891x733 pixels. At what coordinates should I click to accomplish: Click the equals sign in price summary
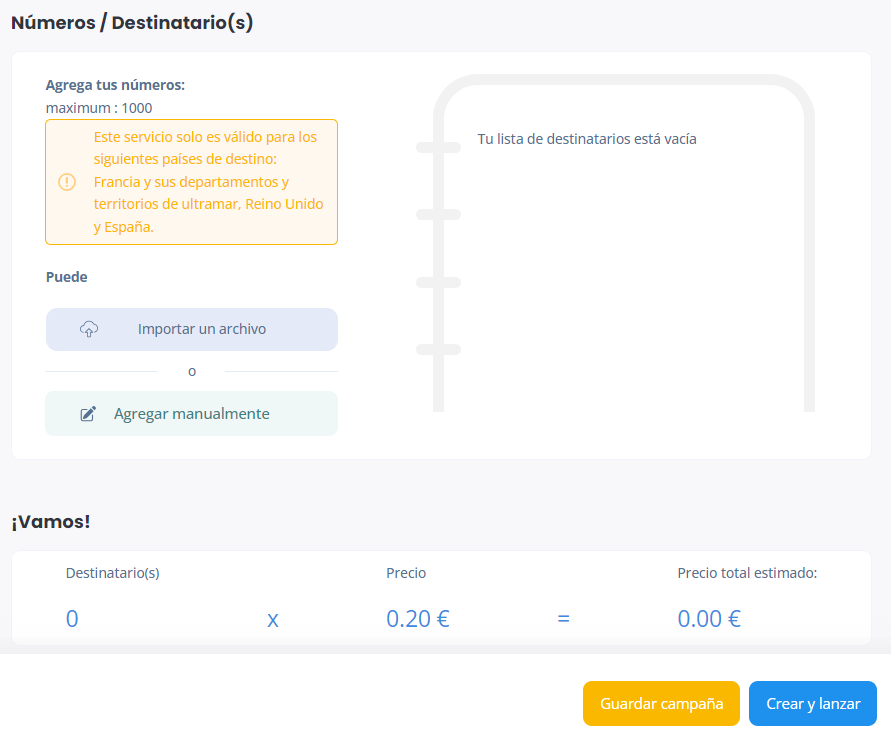coord(563,619)
